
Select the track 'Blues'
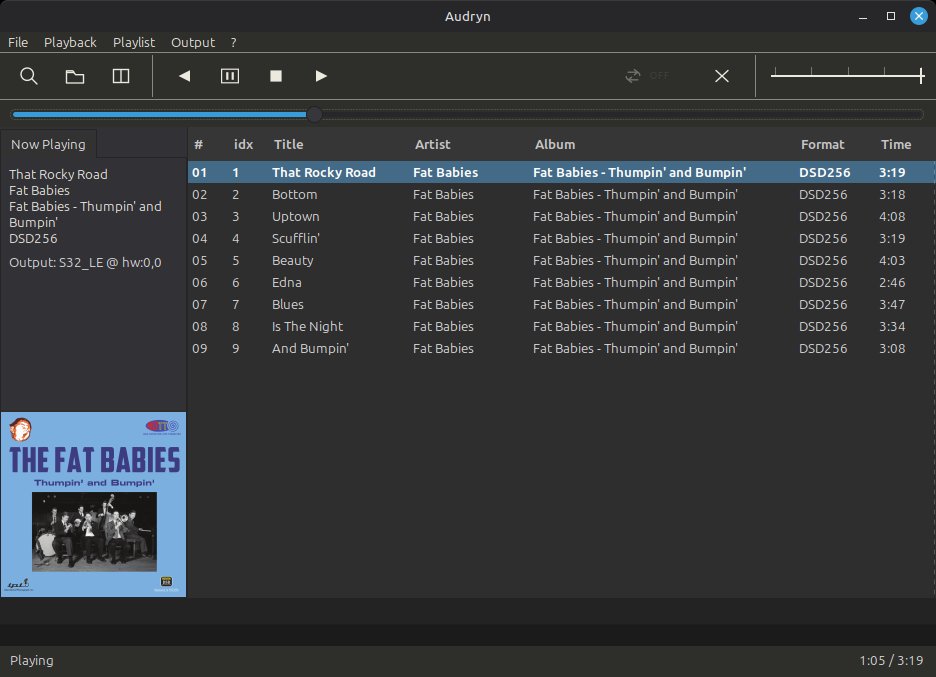[561, 304]
